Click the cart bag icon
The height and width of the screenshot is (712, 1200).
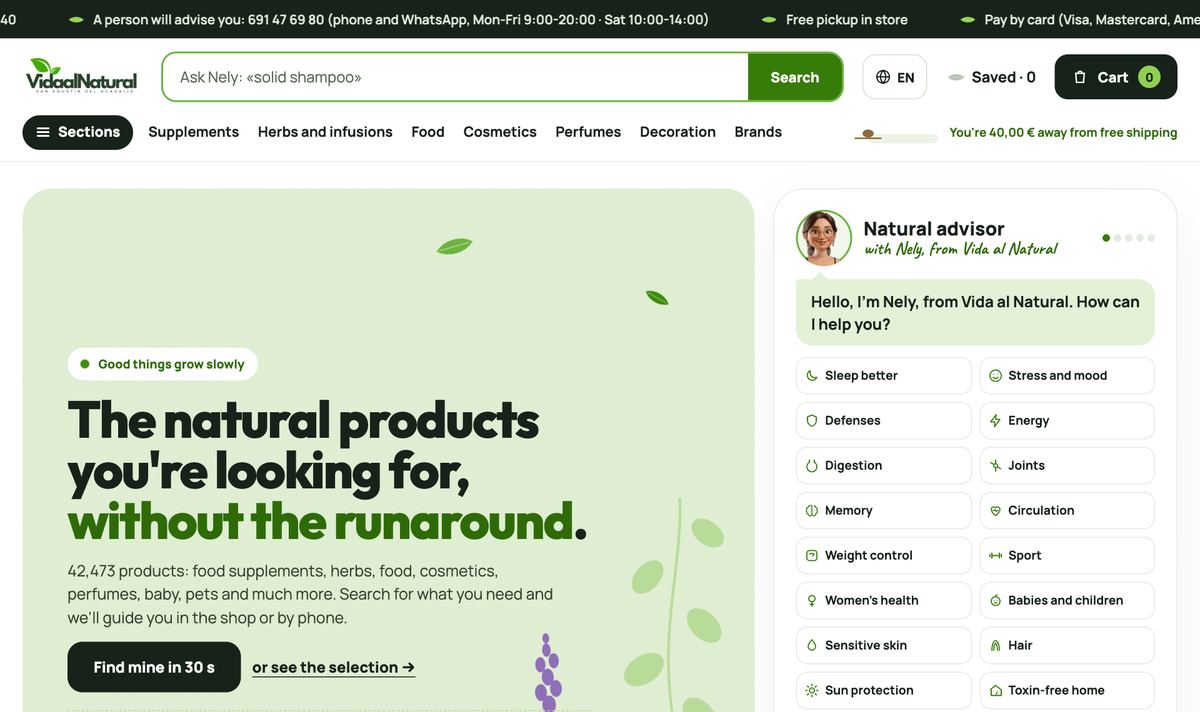click(x=1080, y=77)
